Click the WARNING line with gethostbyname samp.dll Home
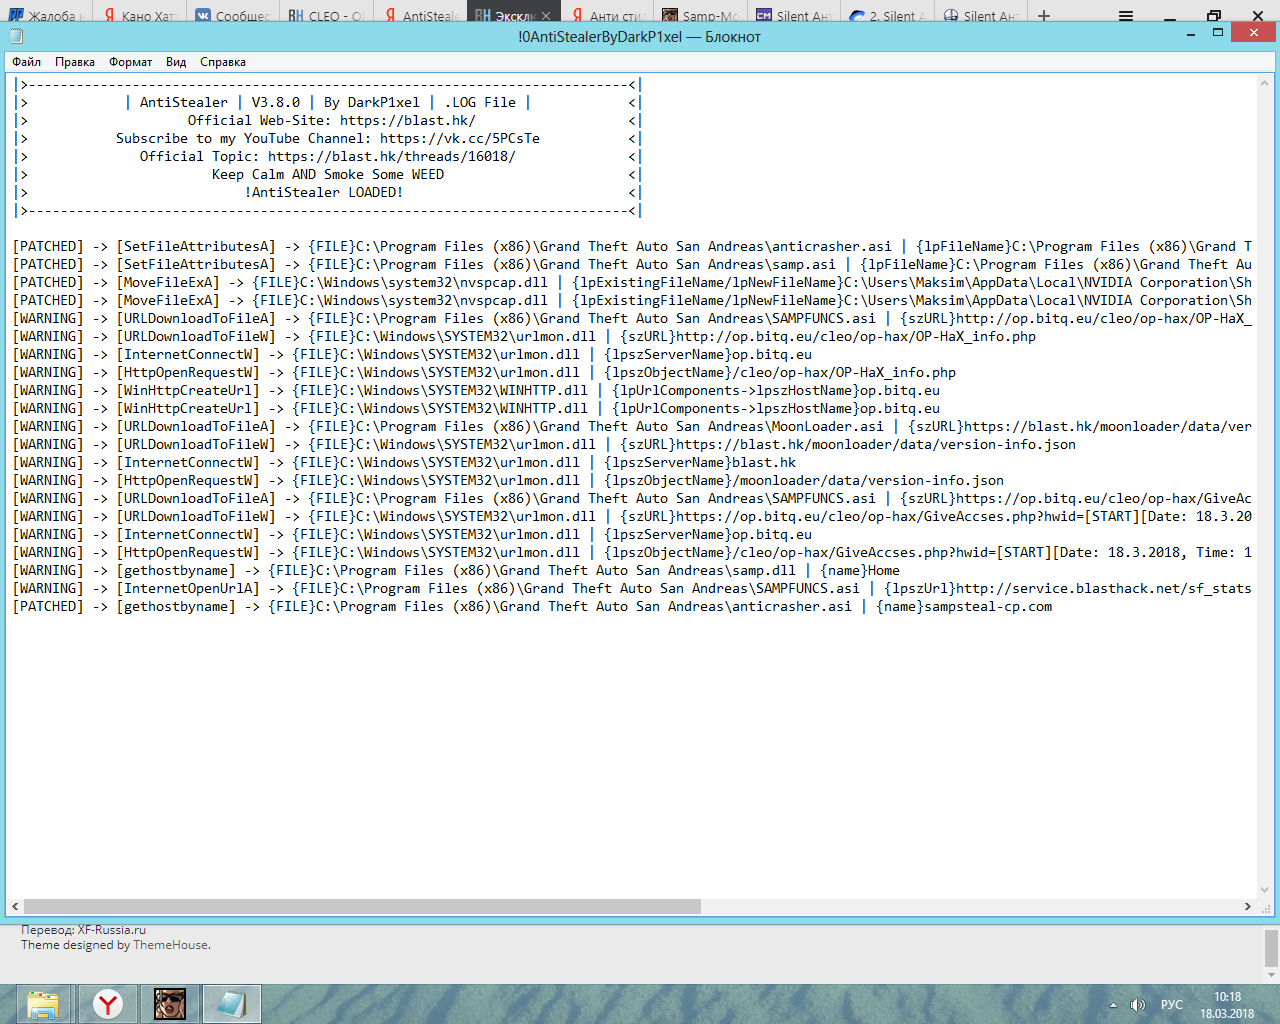The width and height of the screenshot is (1280, 1024). pos(456,571)
